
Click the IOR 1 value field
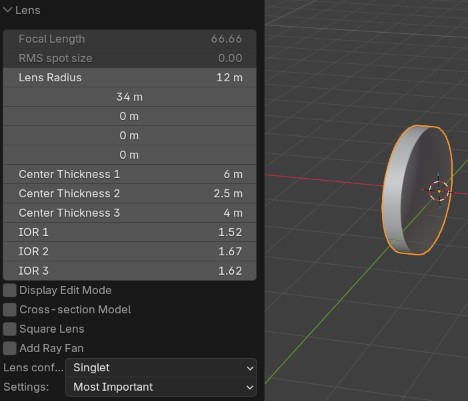click(x=130, y=232)
